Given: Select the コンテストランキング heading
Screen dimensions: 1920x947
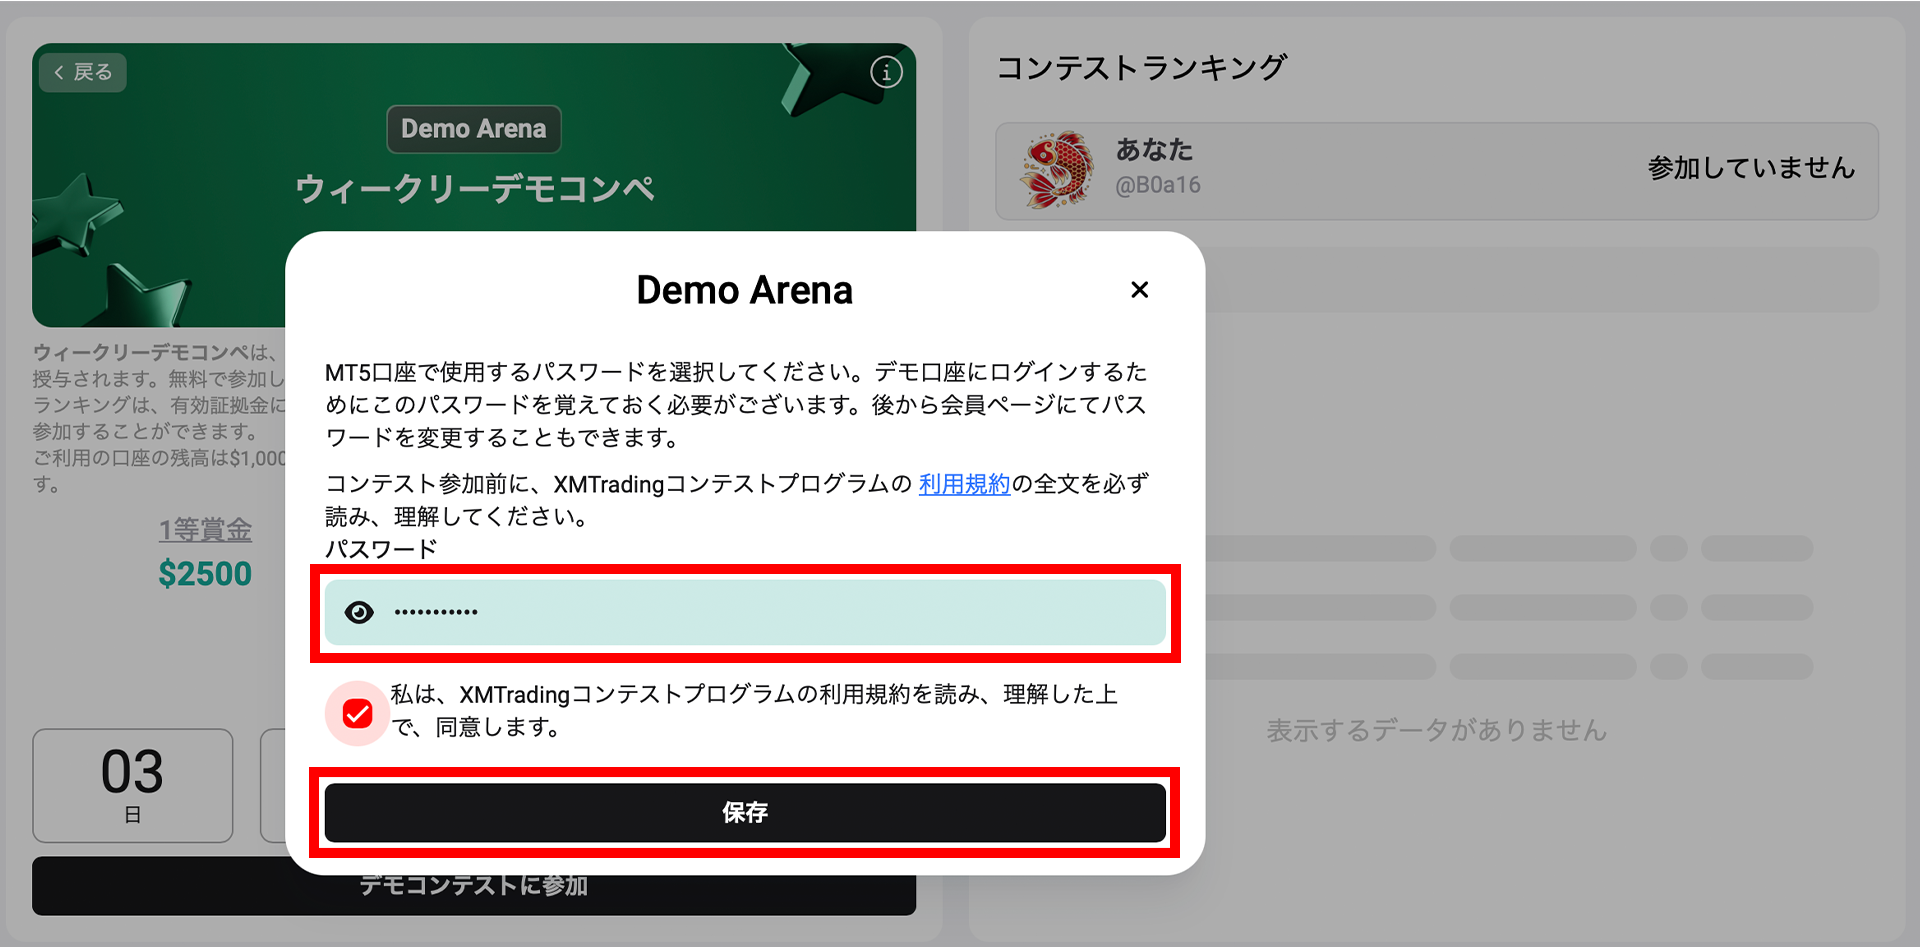Looking at the screenshot, I should coord(1141,67).
